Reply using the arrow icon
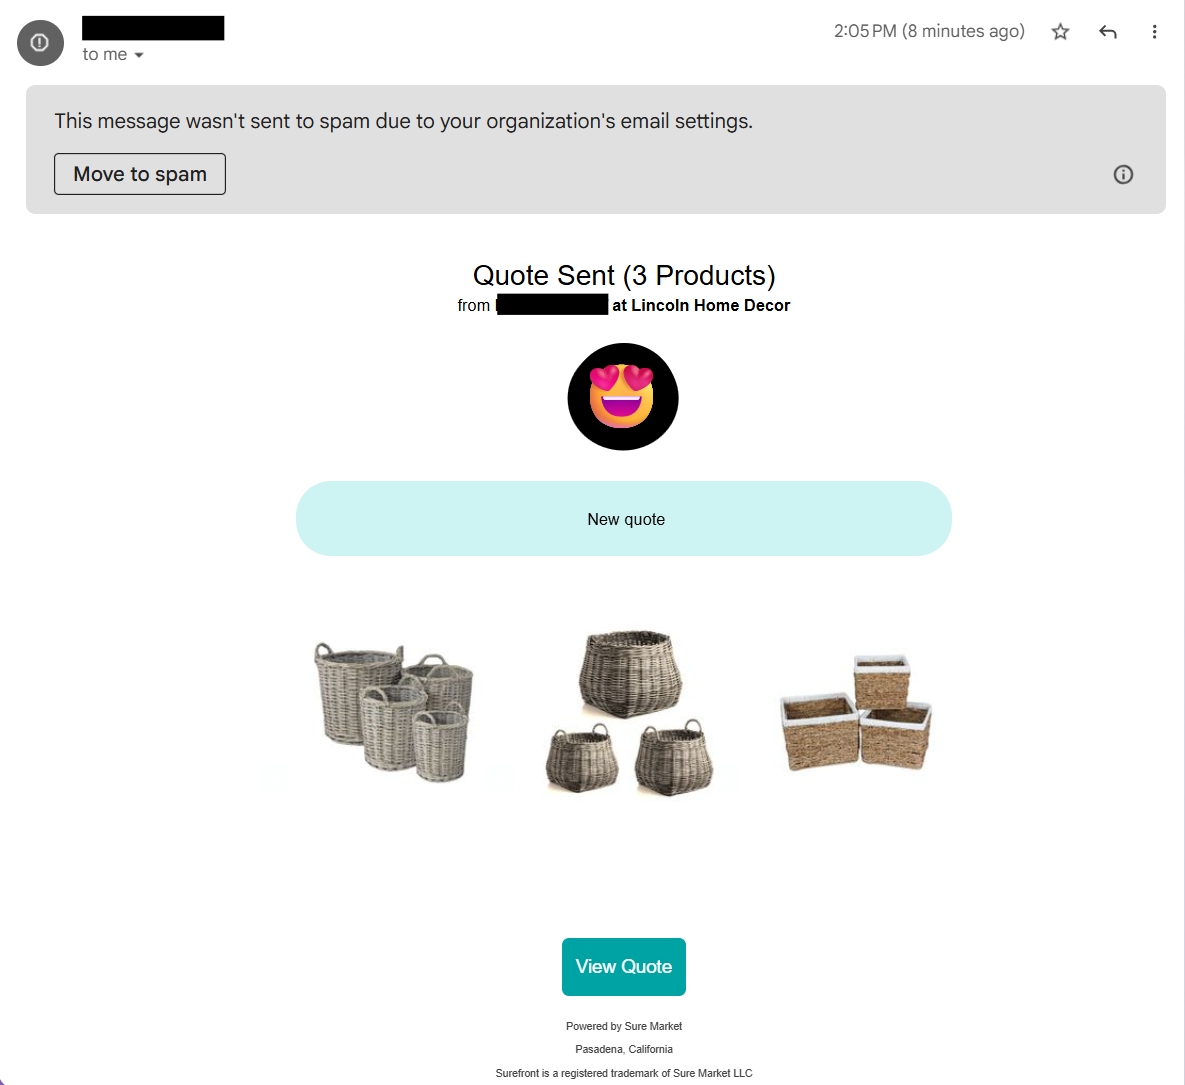Viewport: 1185px width, 1085px height. coord(1107,32)
